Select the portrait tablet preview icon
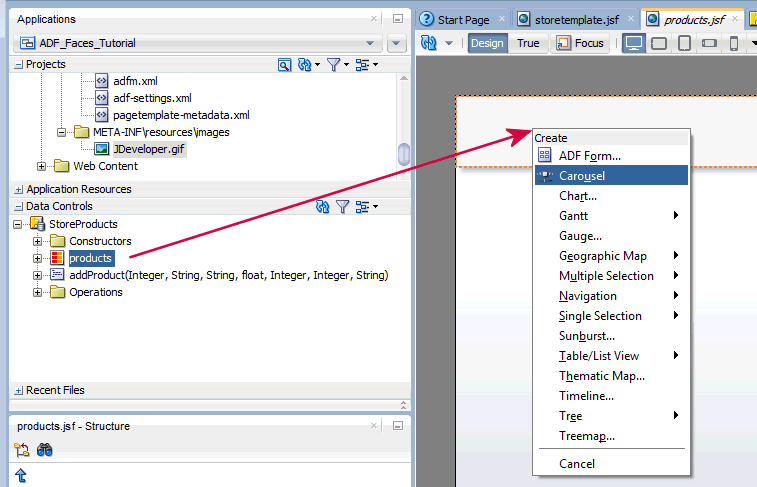The image size is (757, 487). 684,43
